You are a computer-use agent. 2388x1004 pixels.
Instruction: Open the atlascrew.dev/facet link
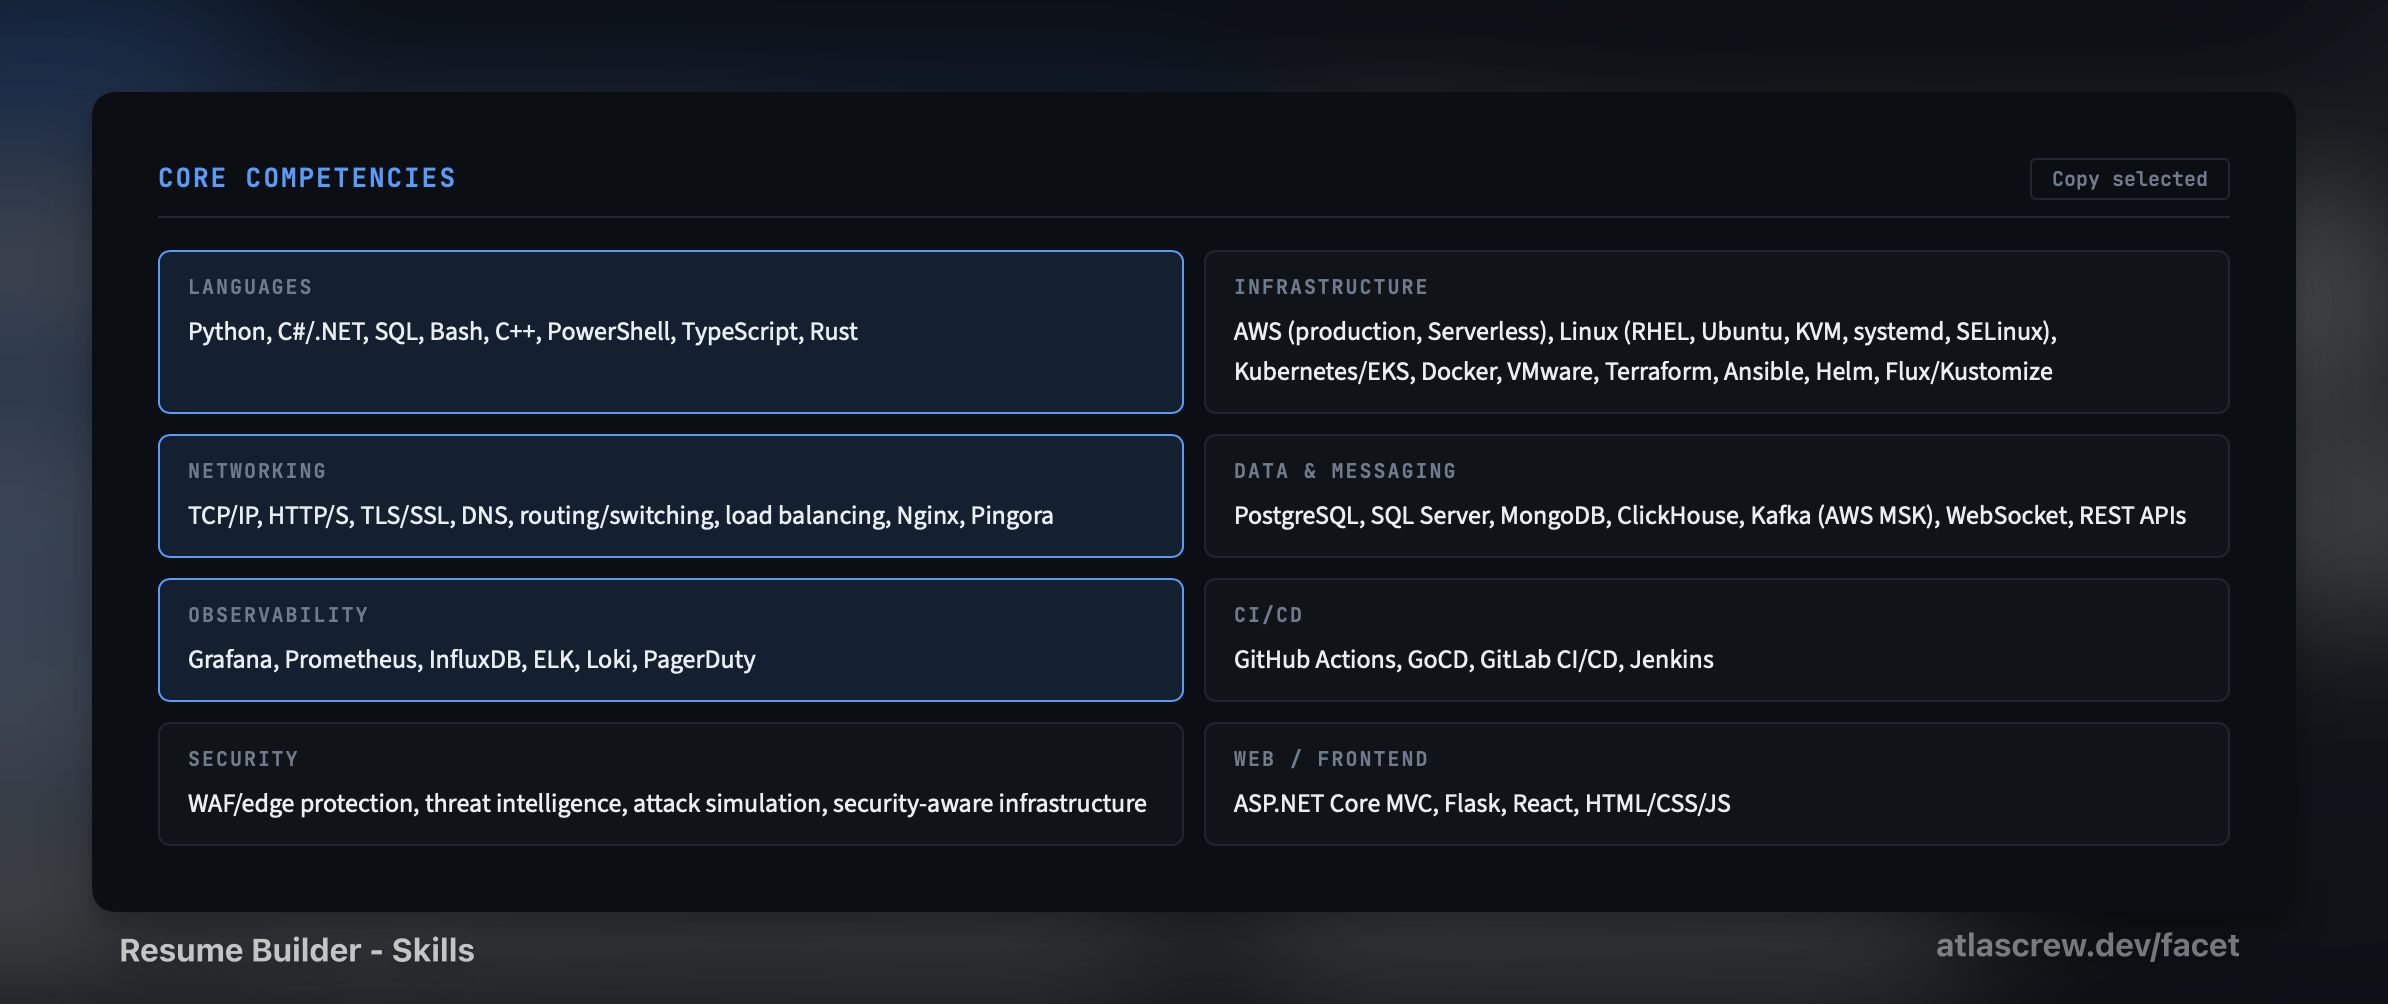point(2087,945)
